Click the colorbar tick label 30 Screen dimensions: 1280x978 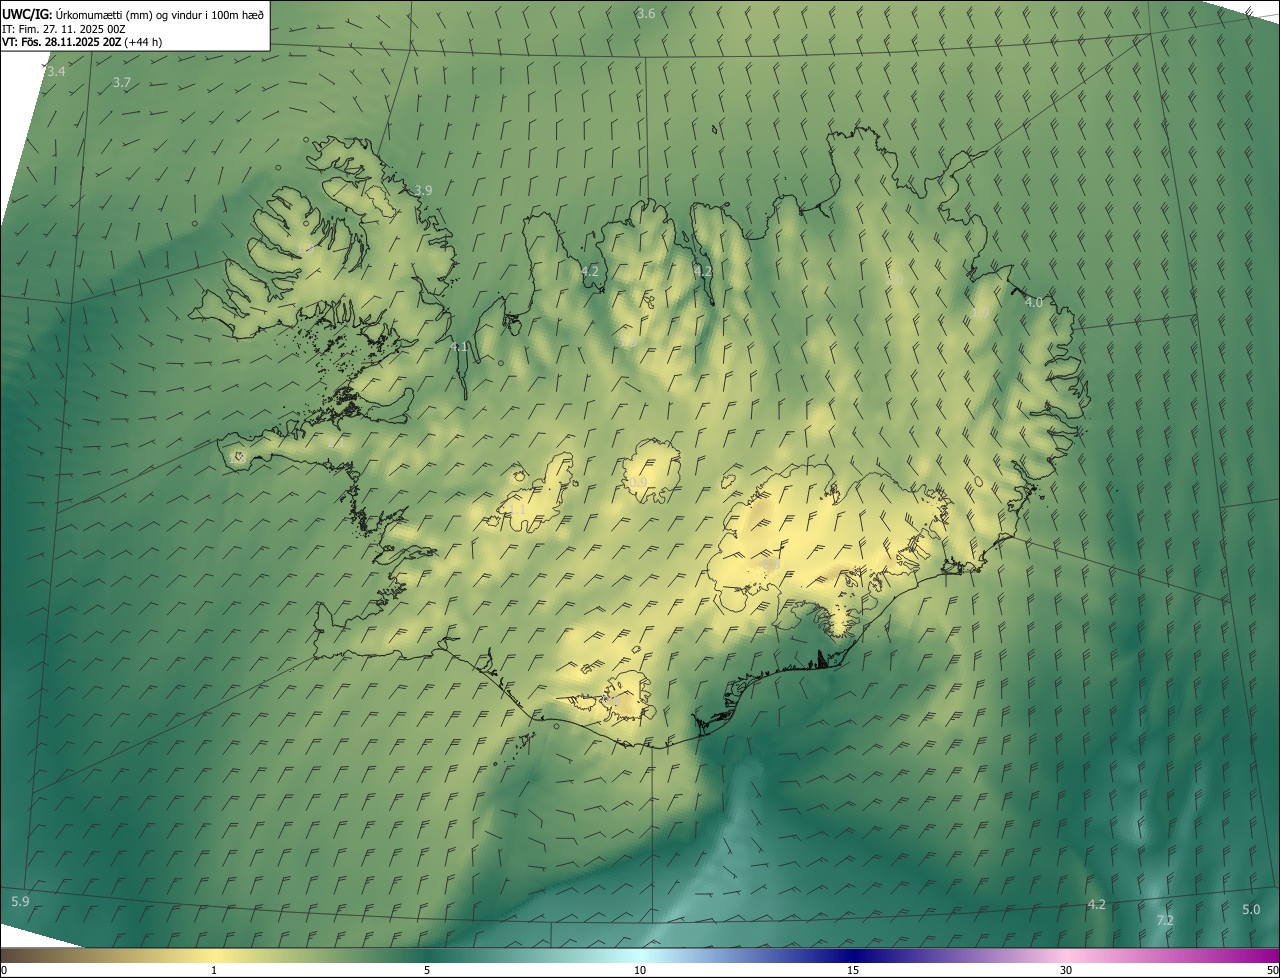point(1066,970)
